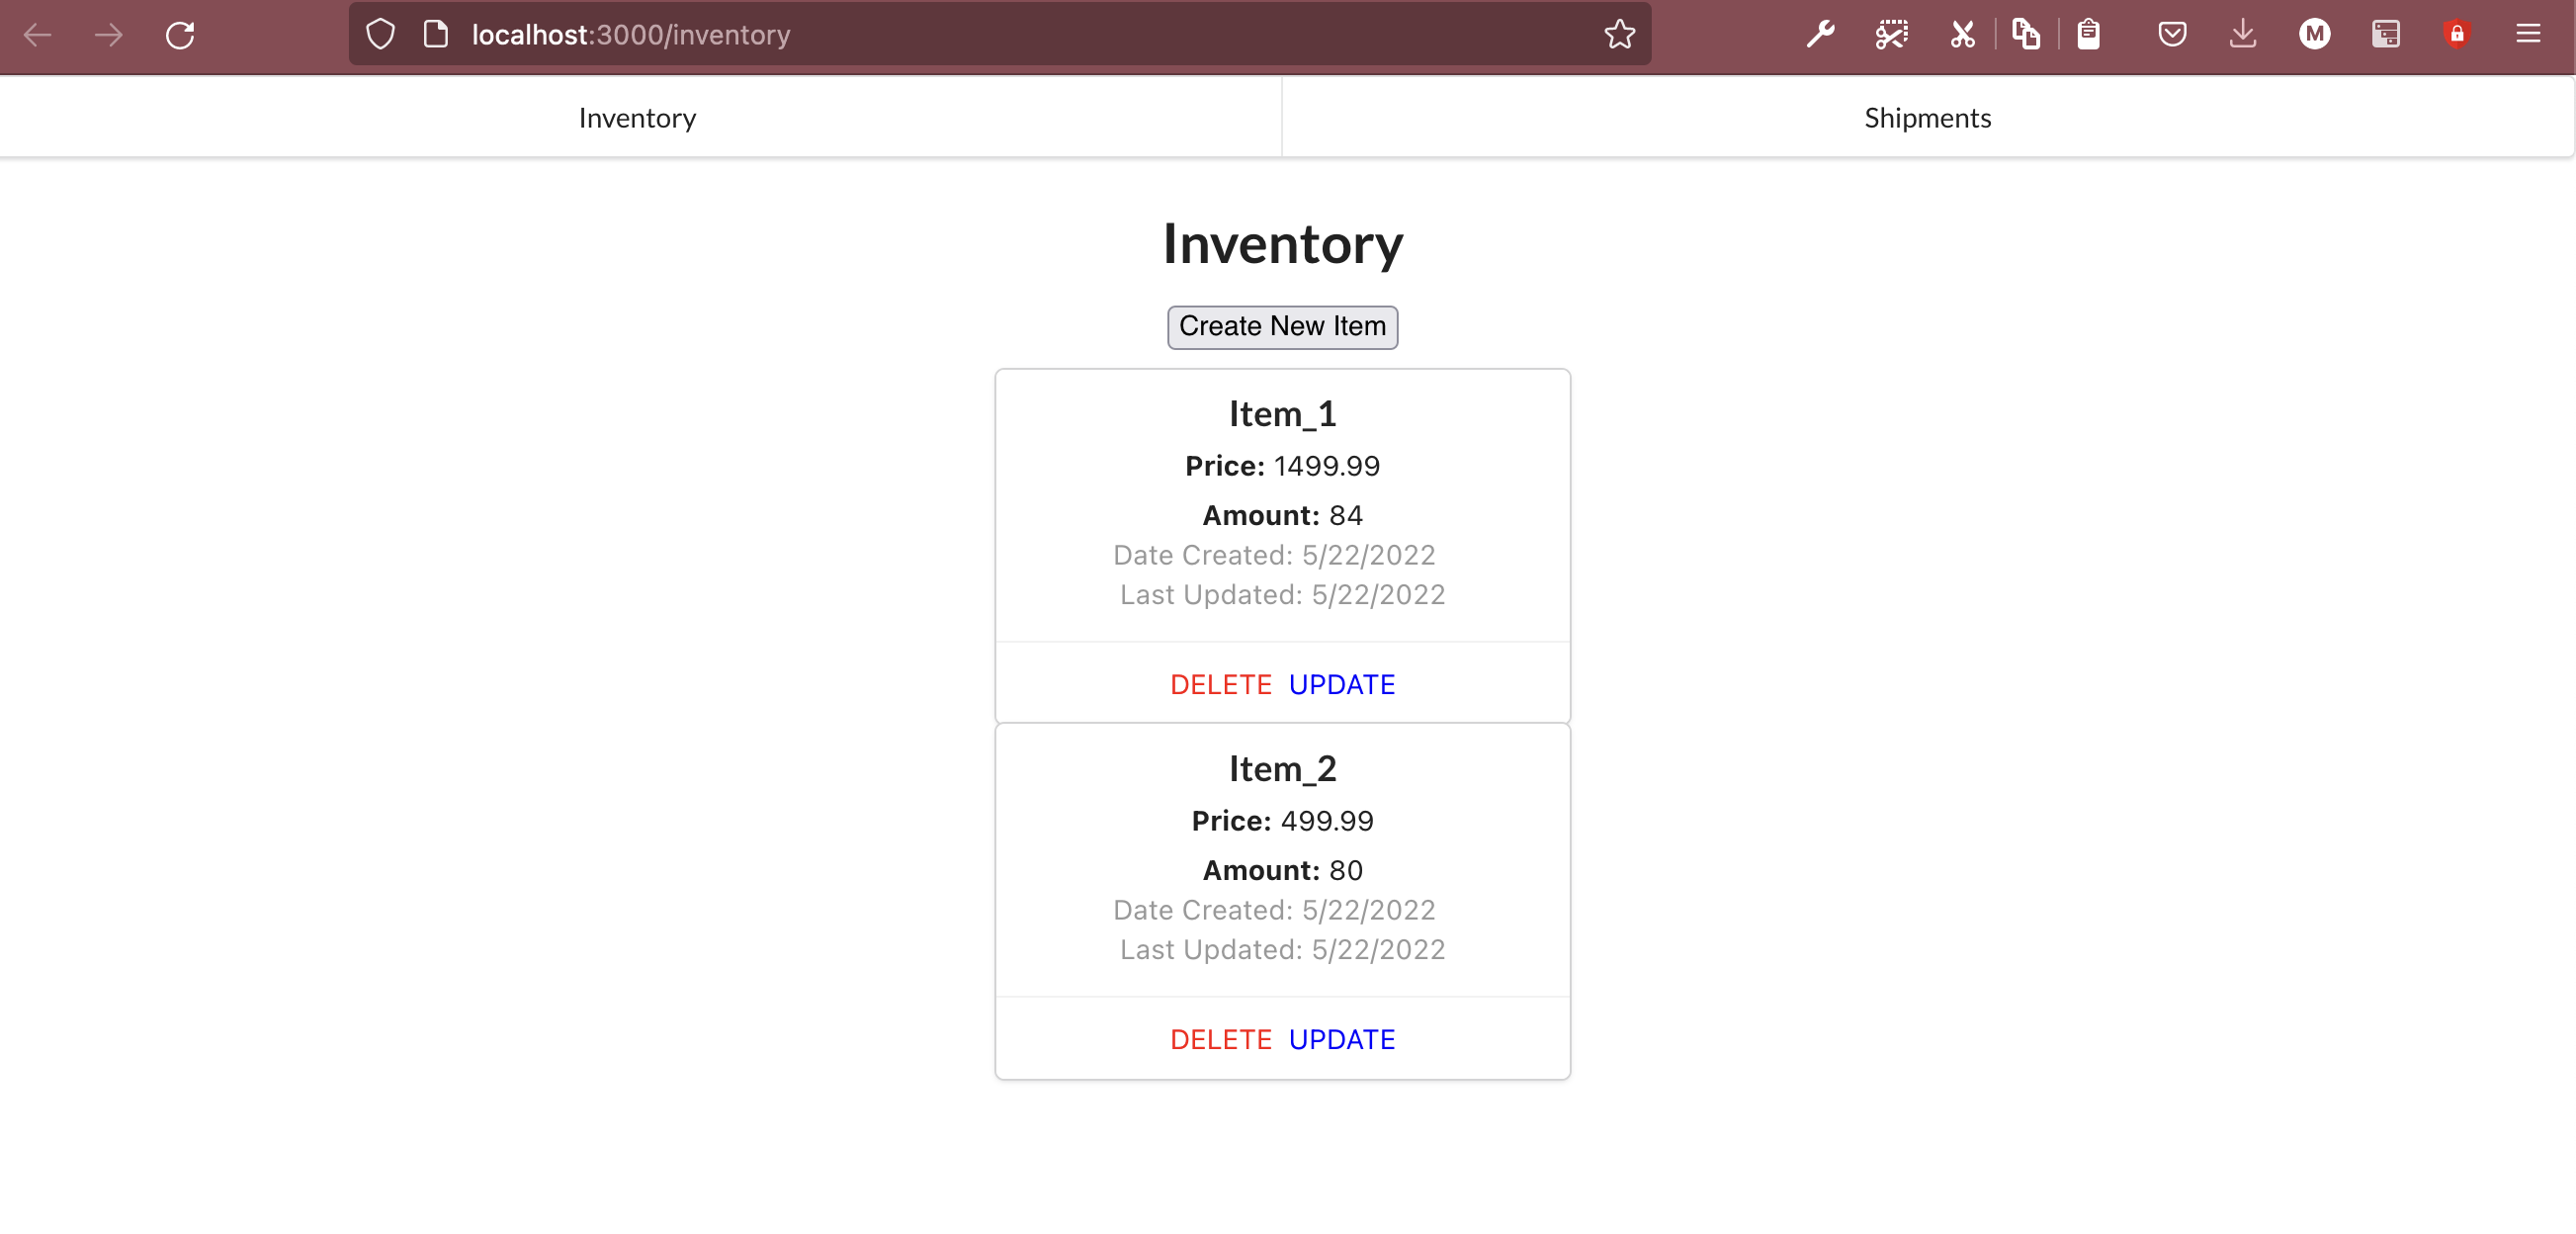Image resolution: width=2576 pixels, height=1234 pixels.
Task: Click the back navigation arrow
Action: pyautogui.click(x=38, y=35)
